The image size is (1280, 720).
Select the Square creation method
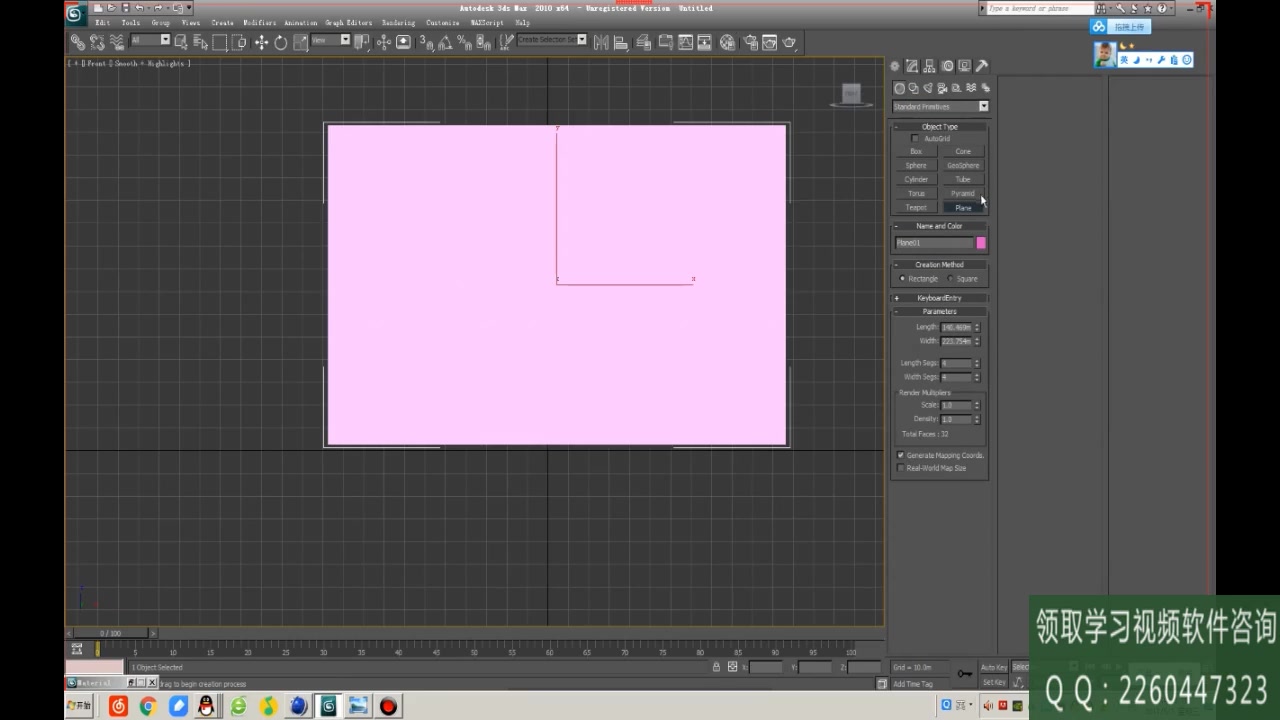point(950,279)
